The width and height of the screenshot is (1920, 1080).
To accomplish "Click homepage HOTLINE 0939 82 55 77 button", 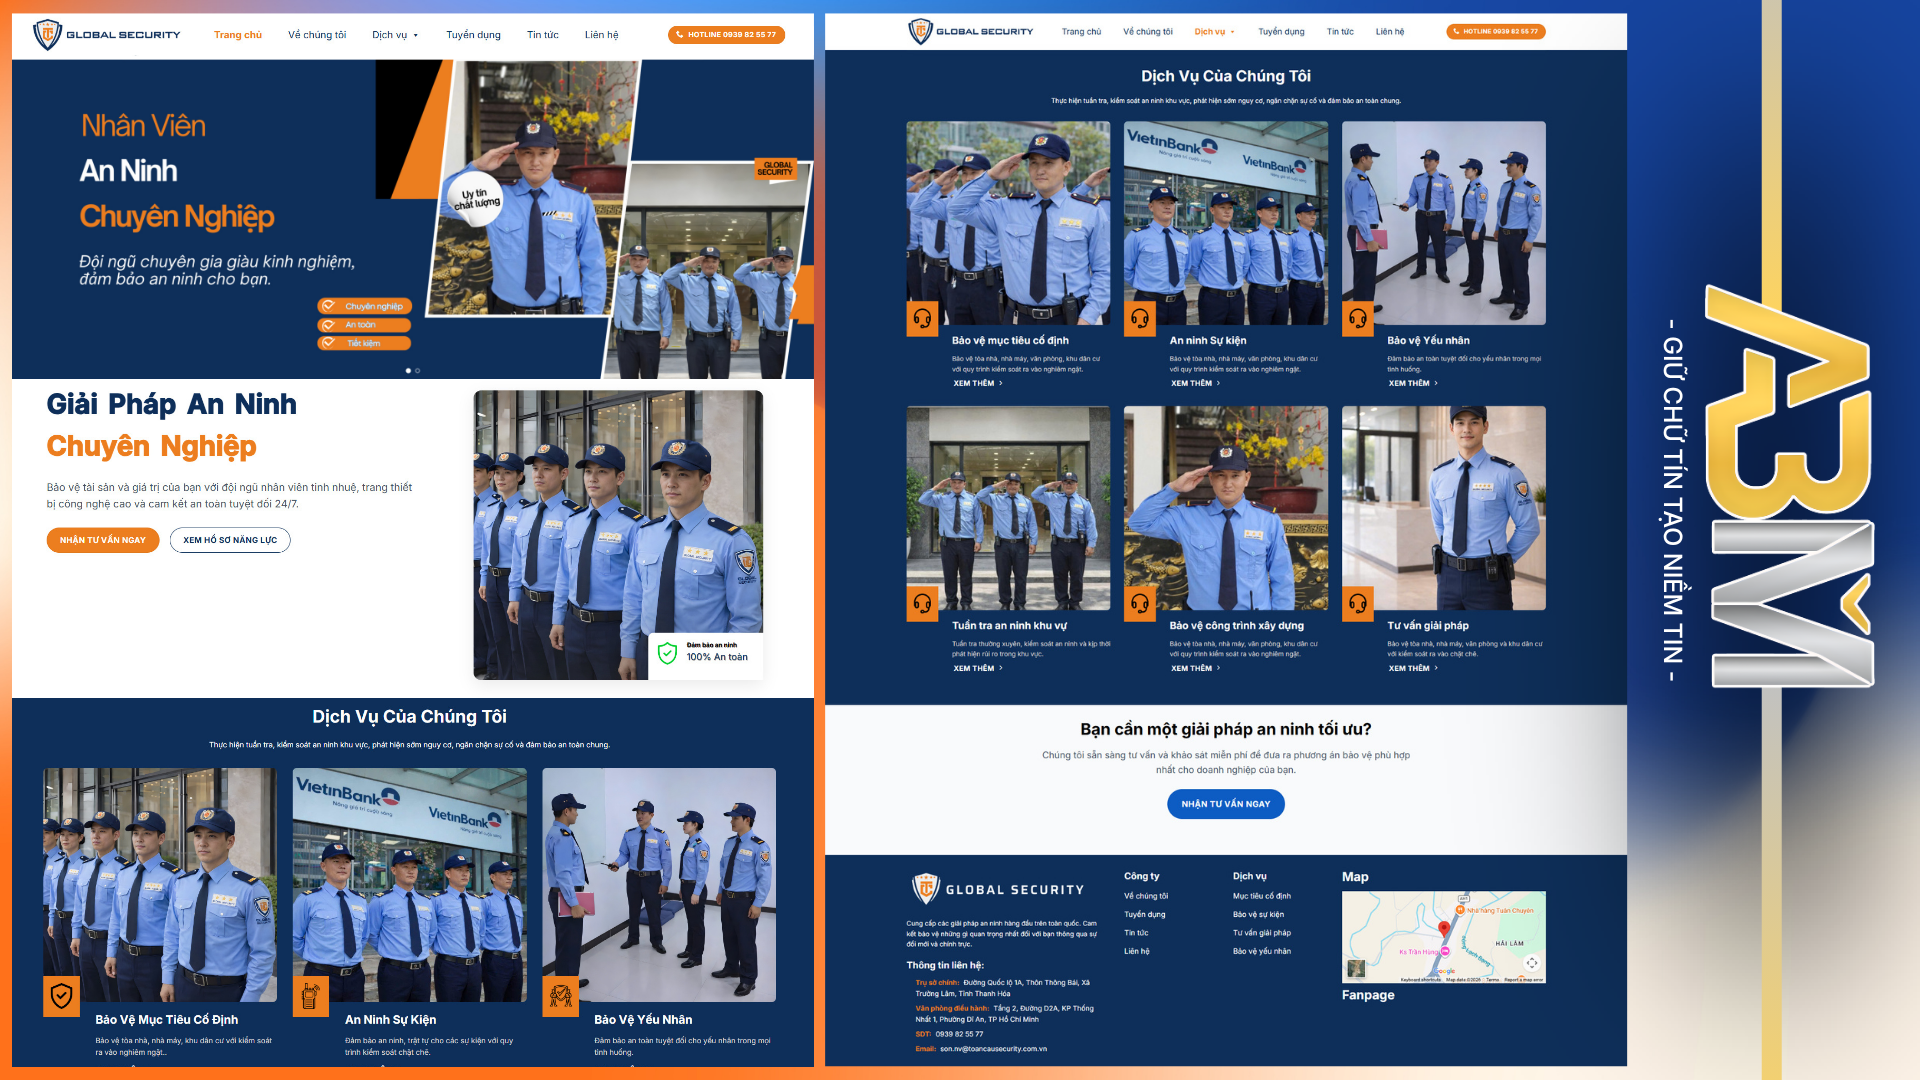I will (726, 35).
